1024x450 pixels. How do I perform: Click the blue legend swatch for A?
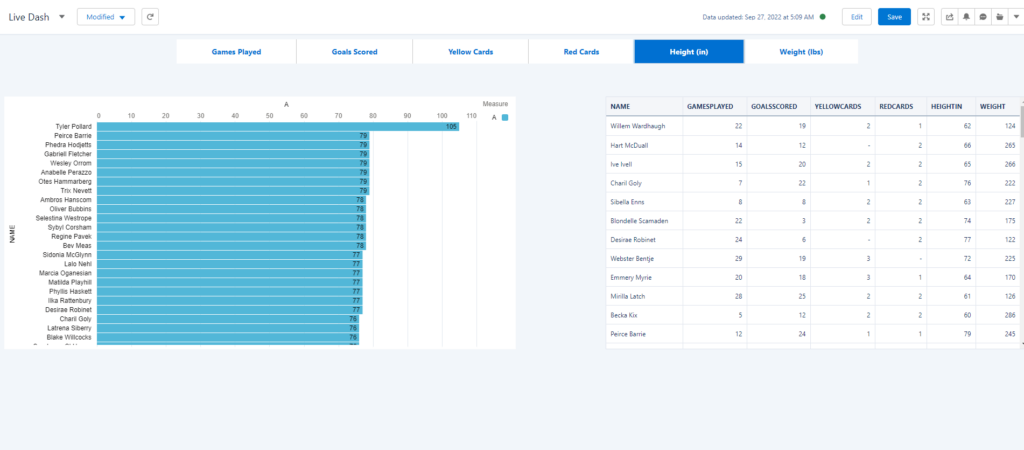[505, 117]
